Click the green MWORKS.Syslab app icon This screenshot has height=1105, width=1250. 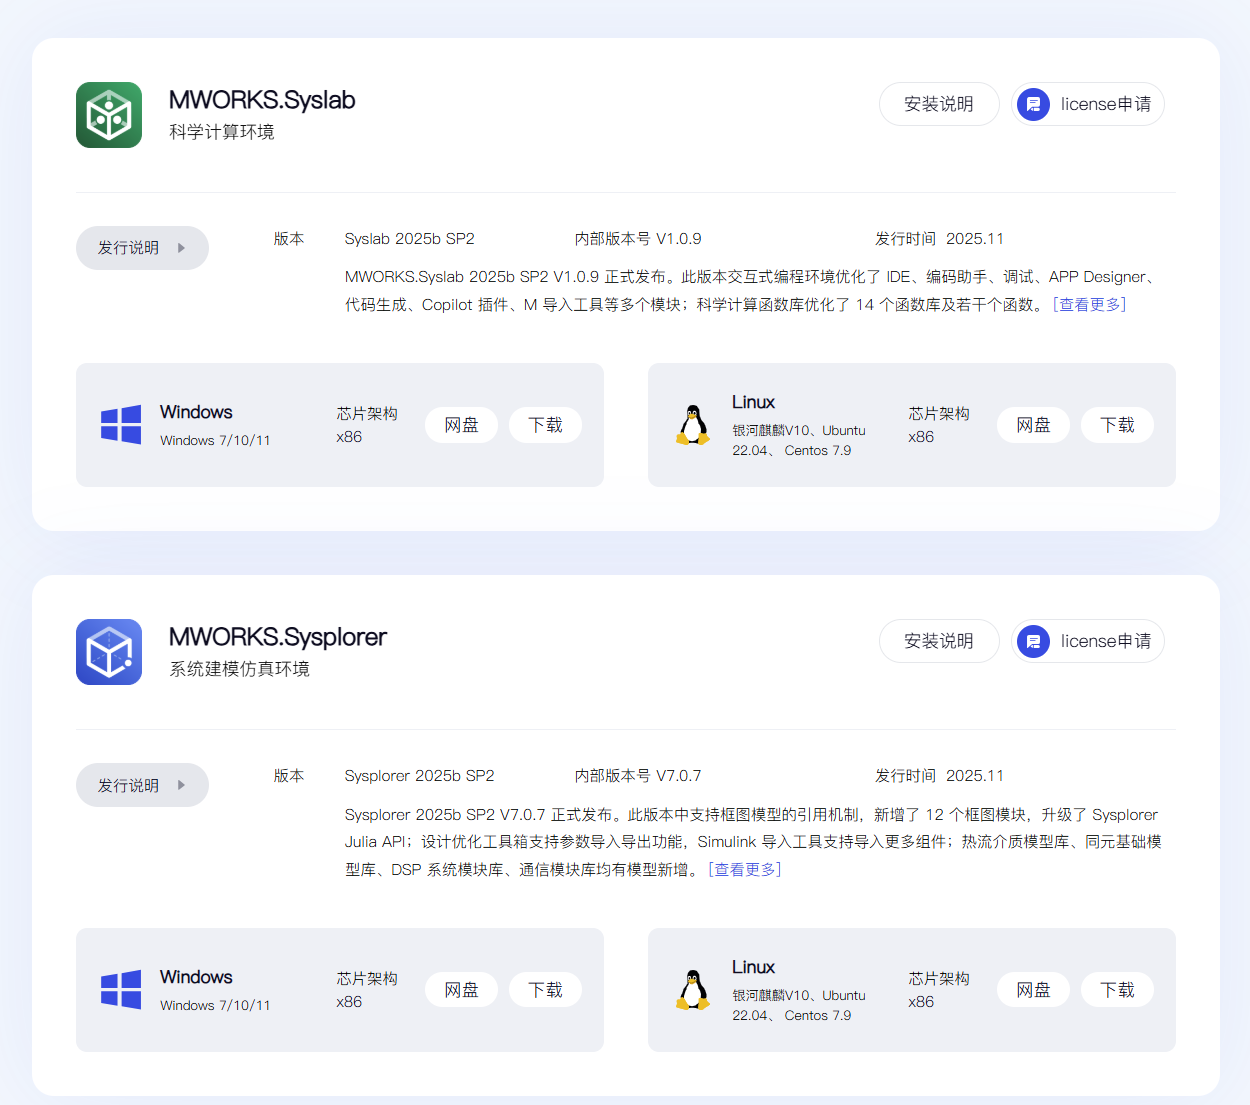[x=109, y=115]
